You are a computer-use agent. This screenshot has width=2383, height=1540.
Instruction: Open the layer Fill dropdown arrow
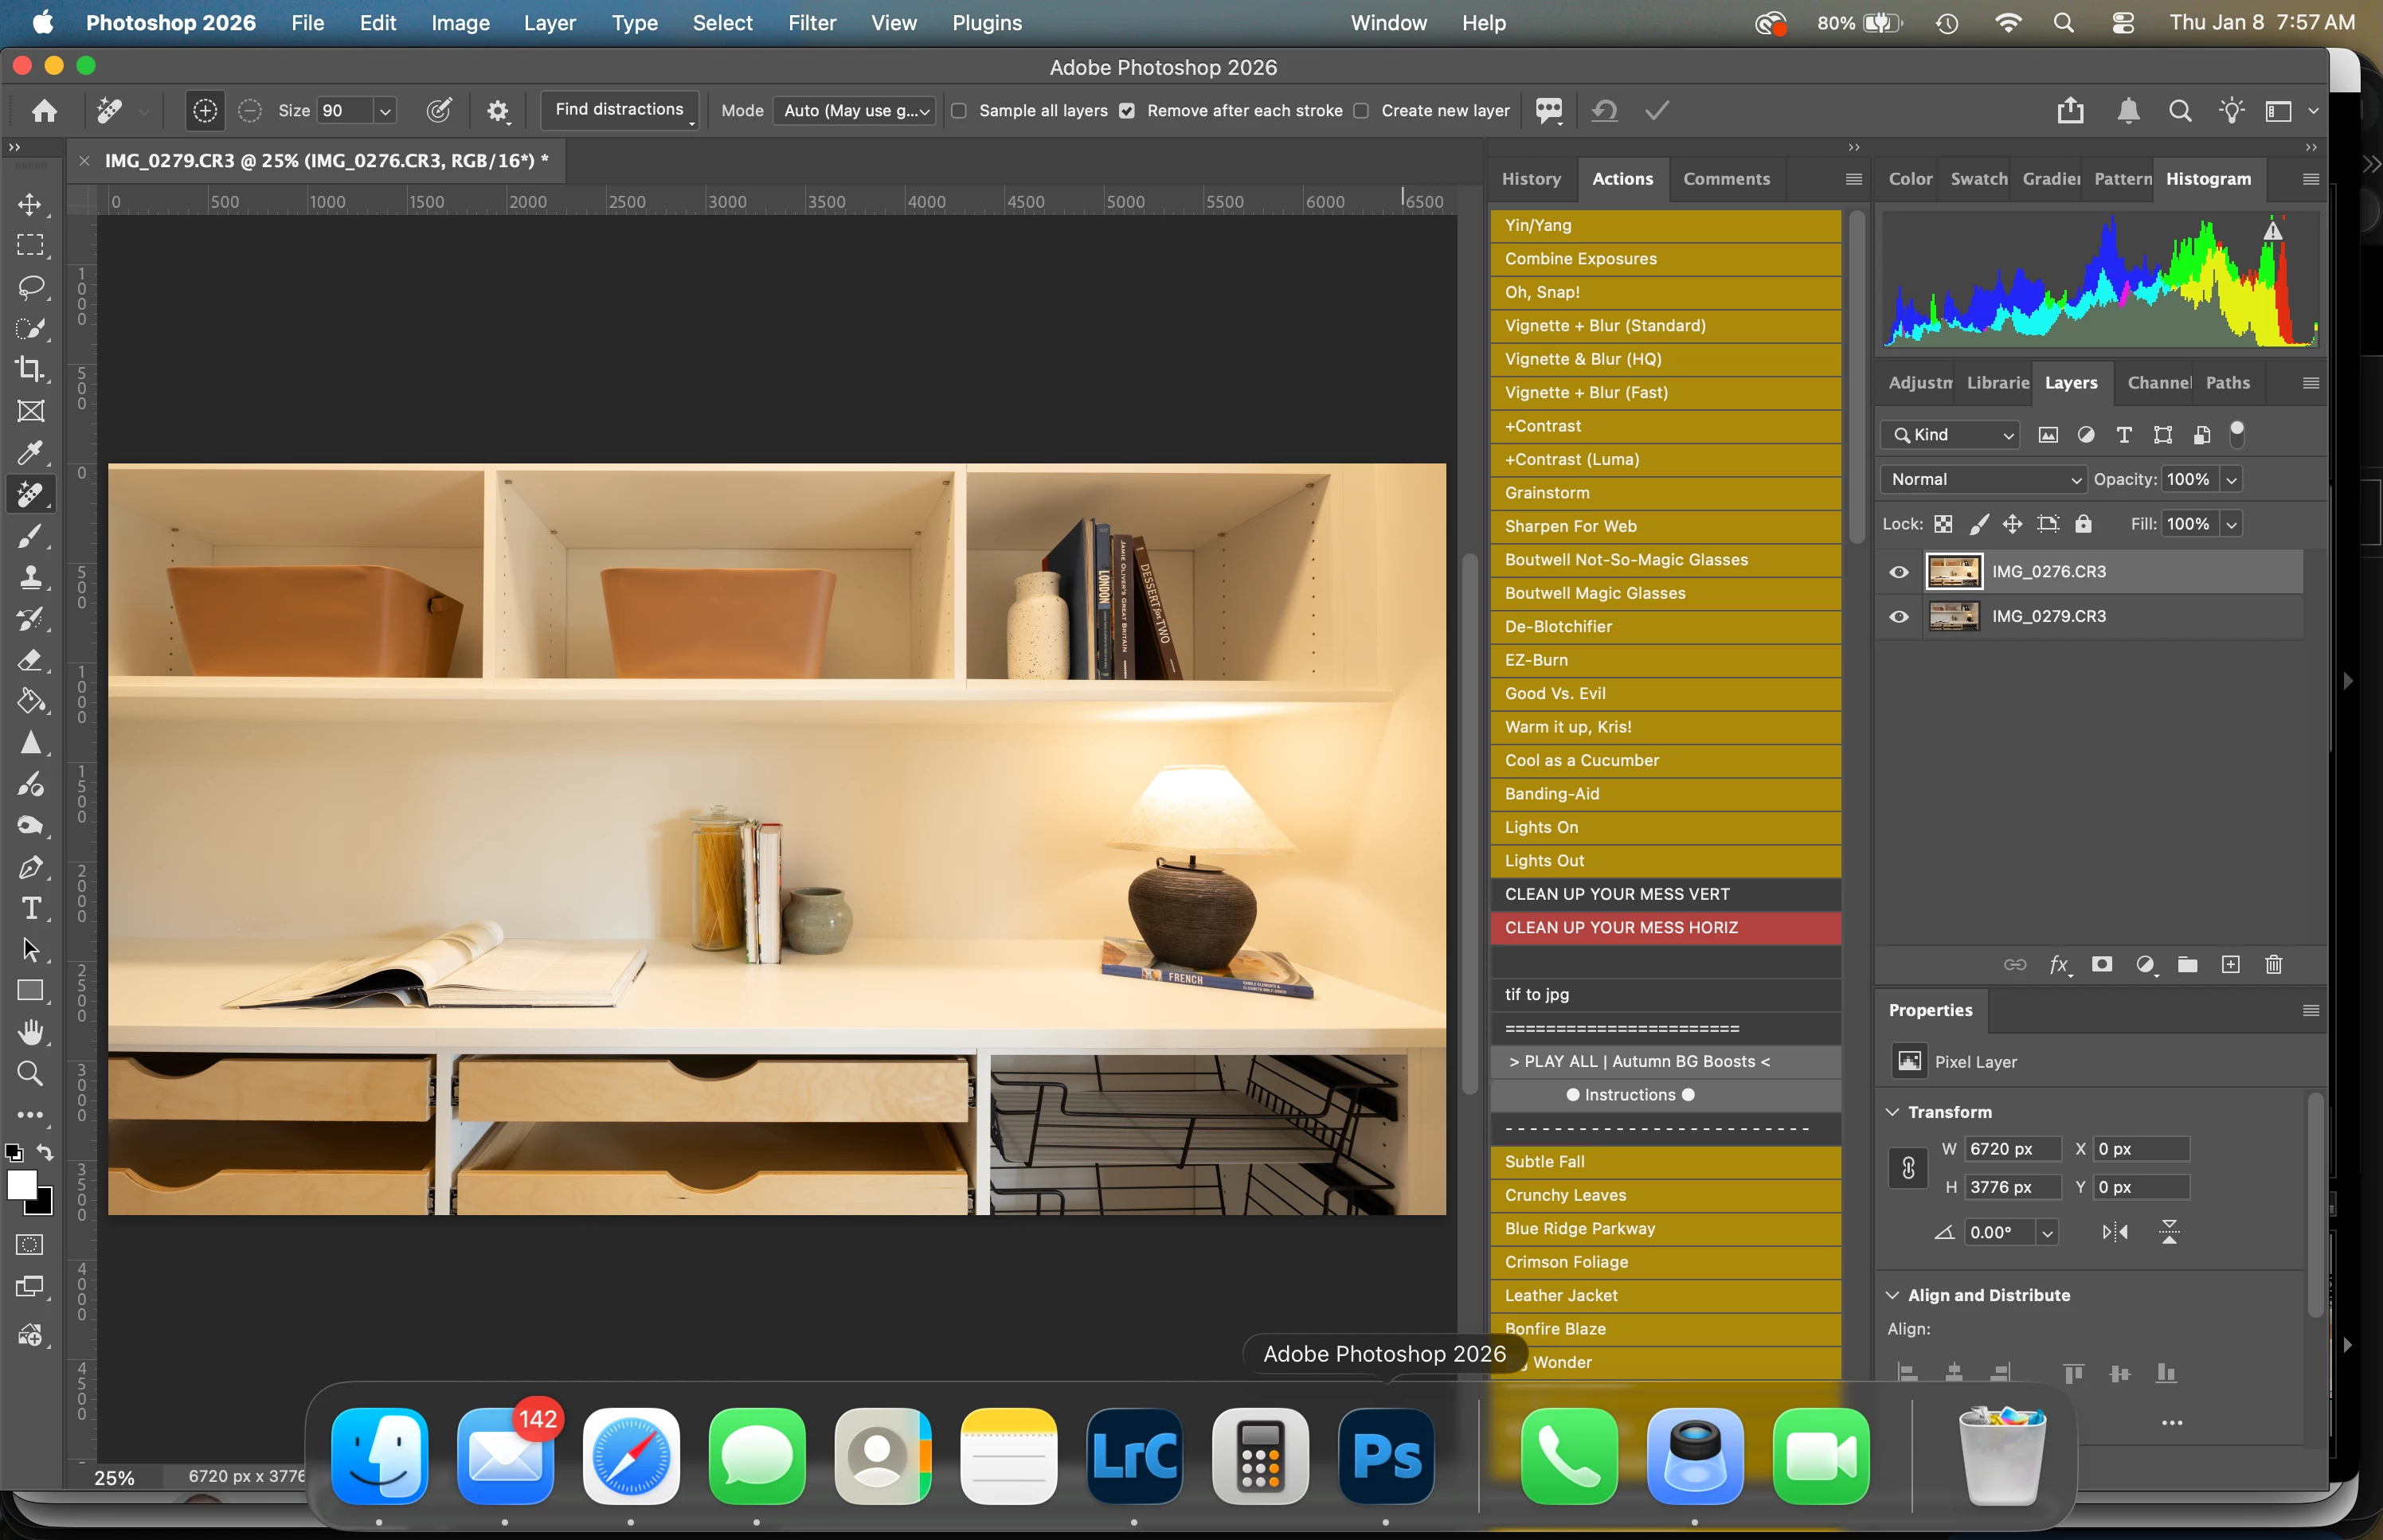[2231, 523]
